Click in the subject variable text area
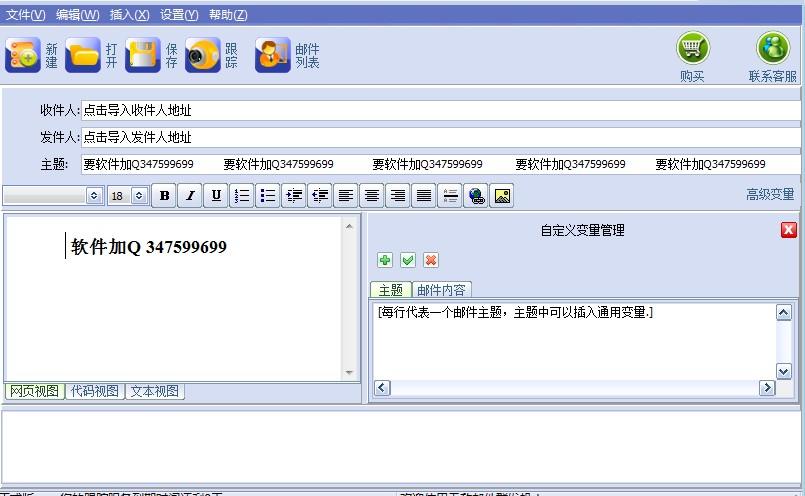The height and width of the screenshot is (496, 805). (573, 341)
